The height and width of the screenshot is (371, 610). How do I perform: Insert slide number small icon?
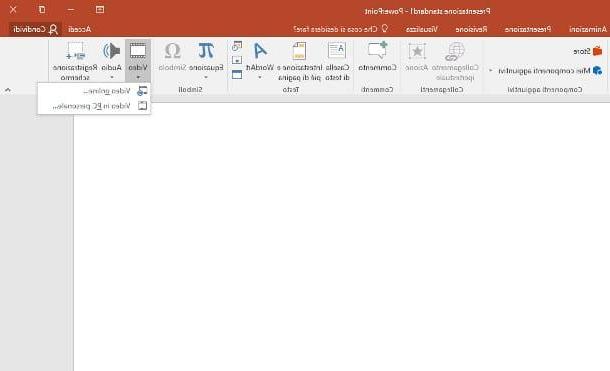[237, 60]
